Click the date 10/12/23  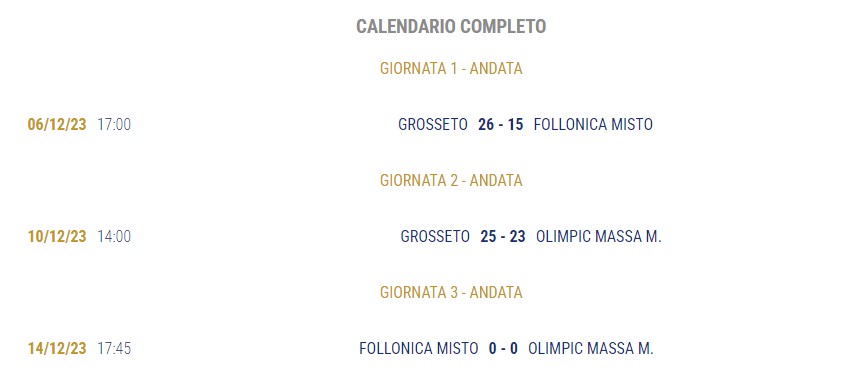pos(57,236)
